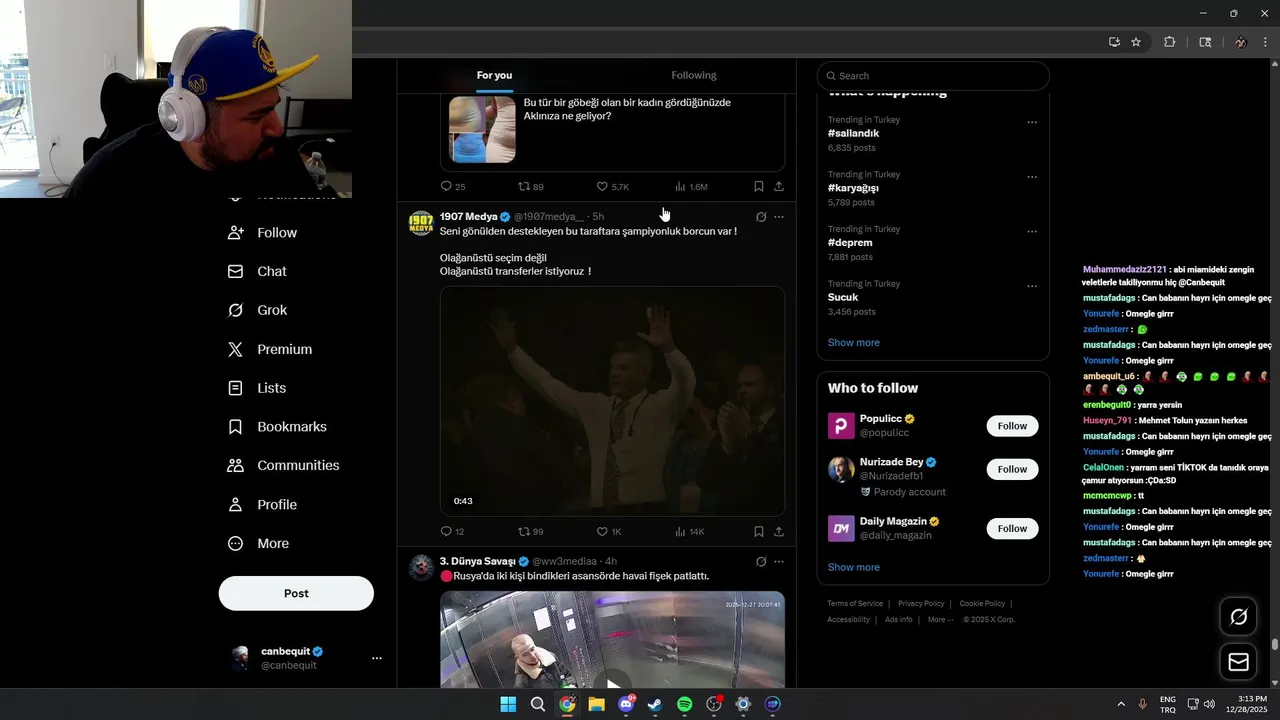The width and height of the screenshot is (1280, 720).
Task: Open the Chrome profile avatar
Action: pos(1241,42)
